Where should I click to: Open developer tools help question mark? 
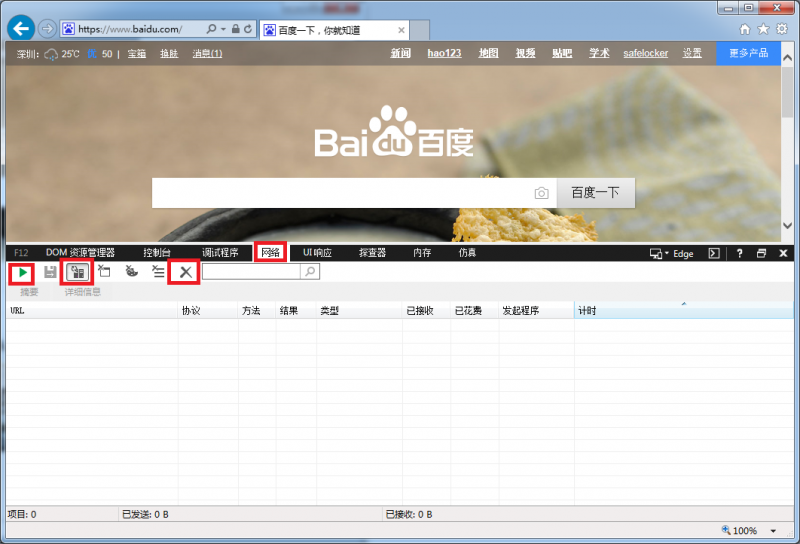pos(739,253)
